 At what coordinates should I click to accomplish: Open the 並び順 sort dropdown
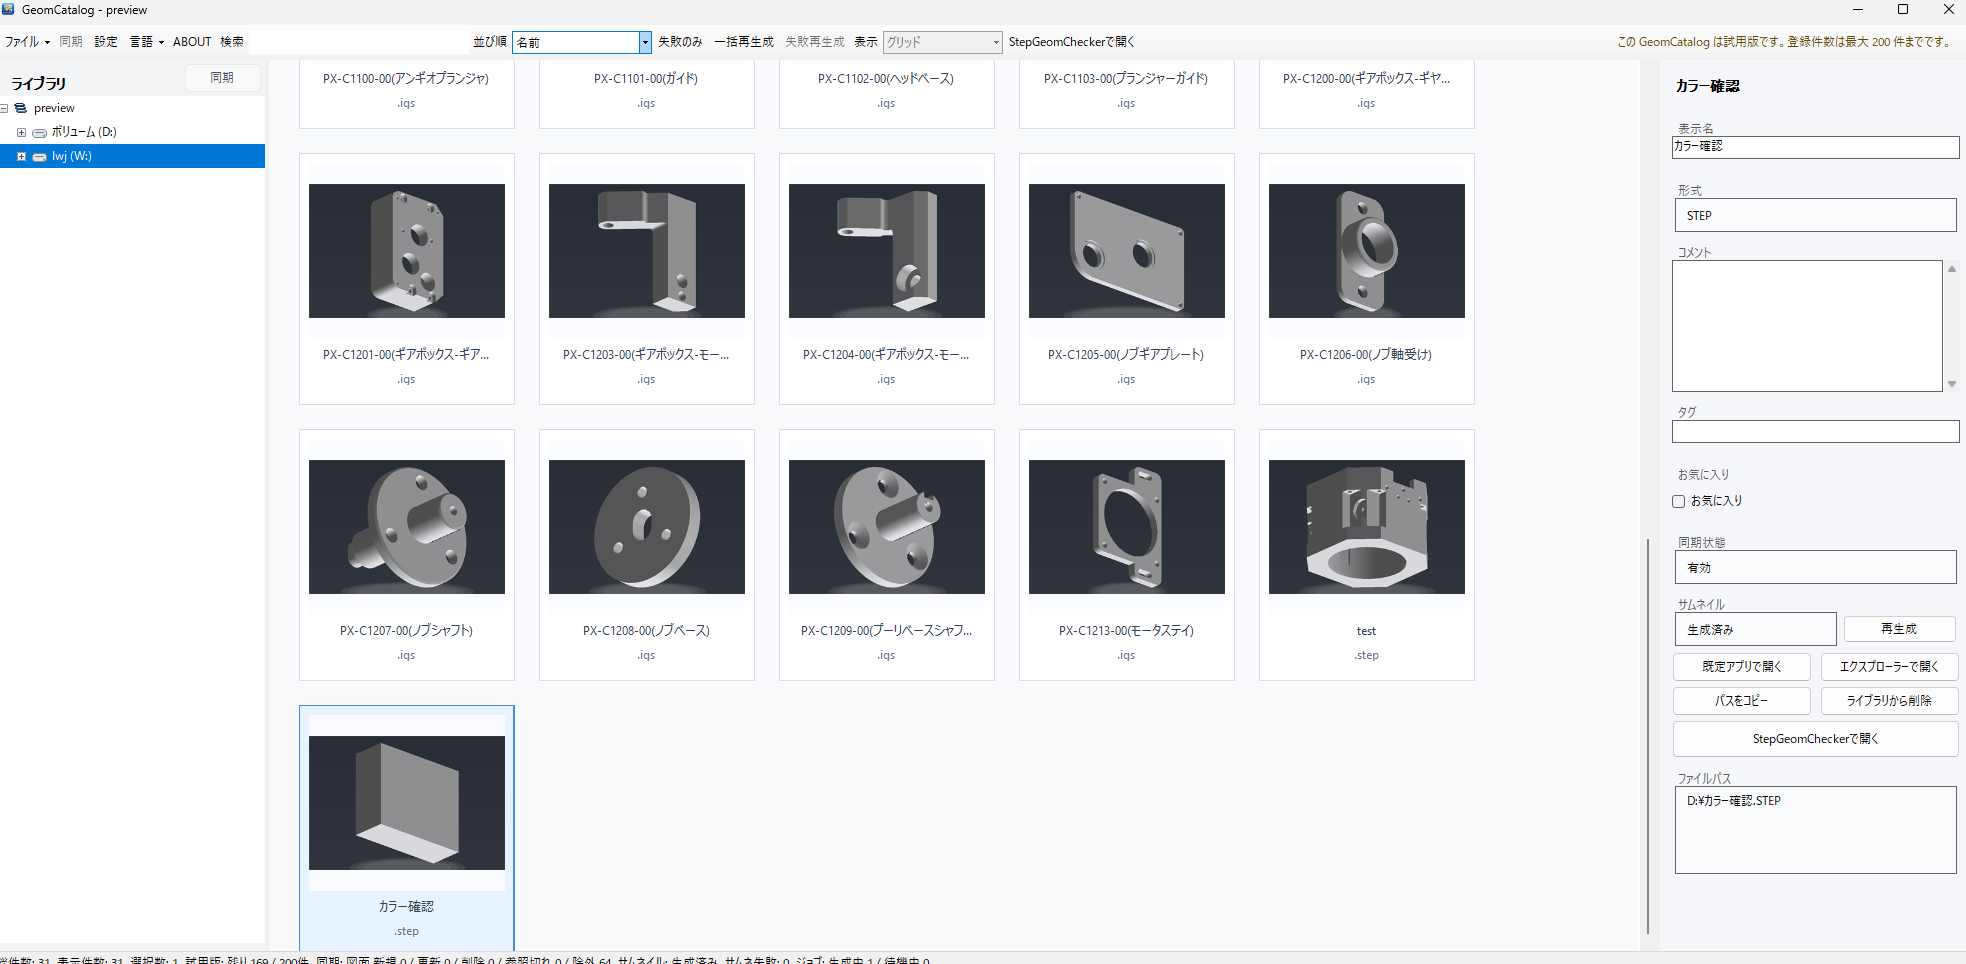click(646, 42)
